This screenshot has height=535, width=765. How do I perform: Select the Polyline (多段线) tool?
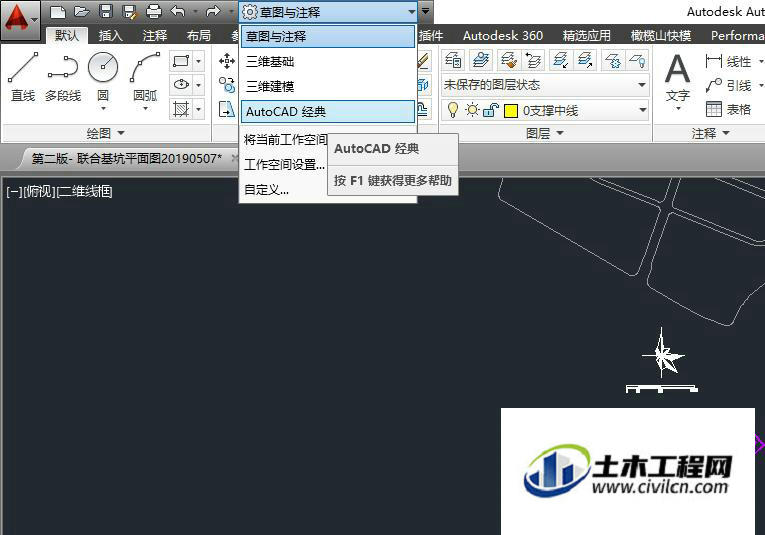(62, 77)
